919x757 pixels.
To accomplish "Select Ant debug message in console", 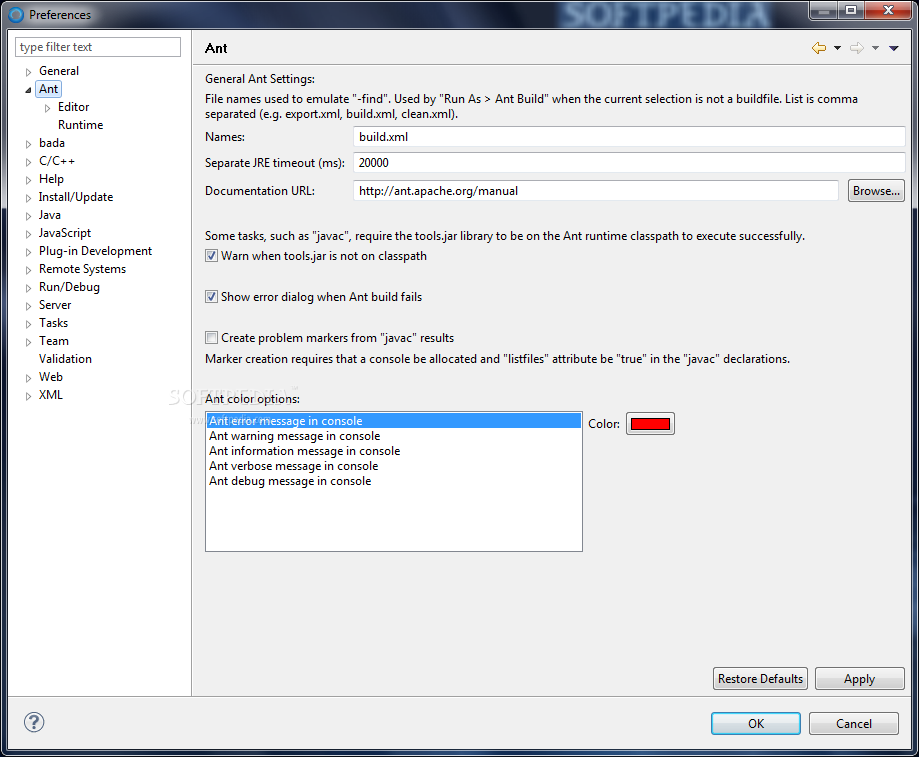I will pos(394,481).
